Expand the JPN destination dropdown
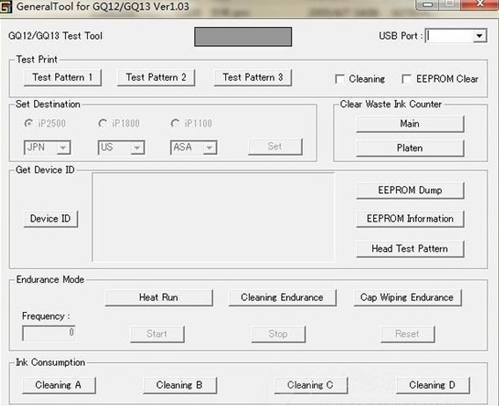499x406 pixels. pyautogui.click(x=63, y=147)
